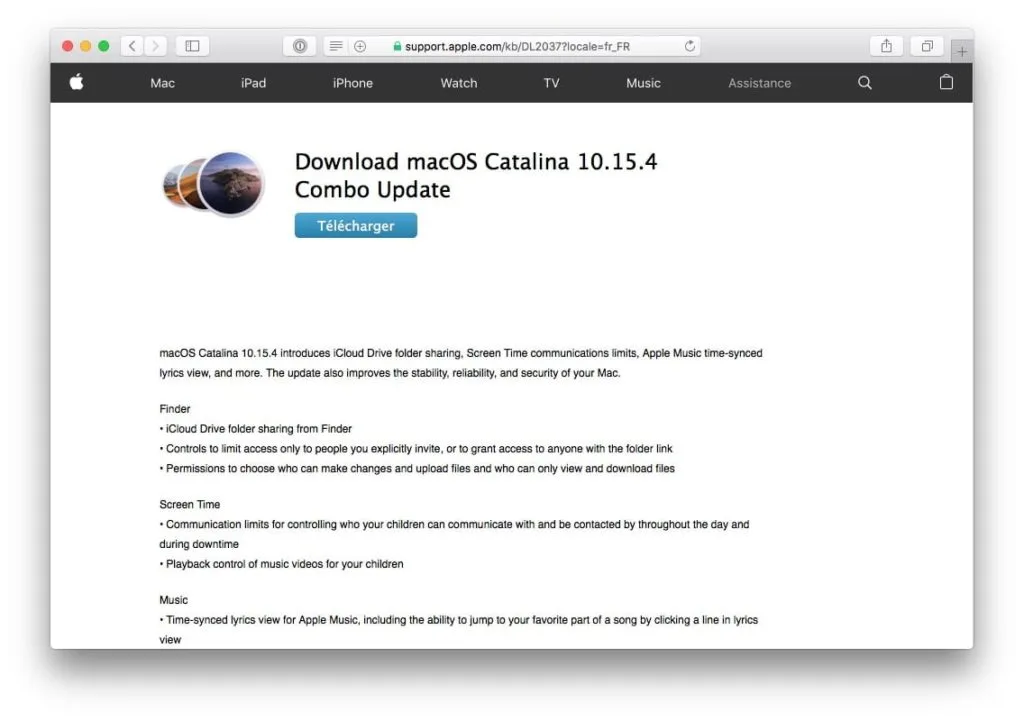1024x721 pixels.
Task: Open the TV menu item
Action: (551, 83)
